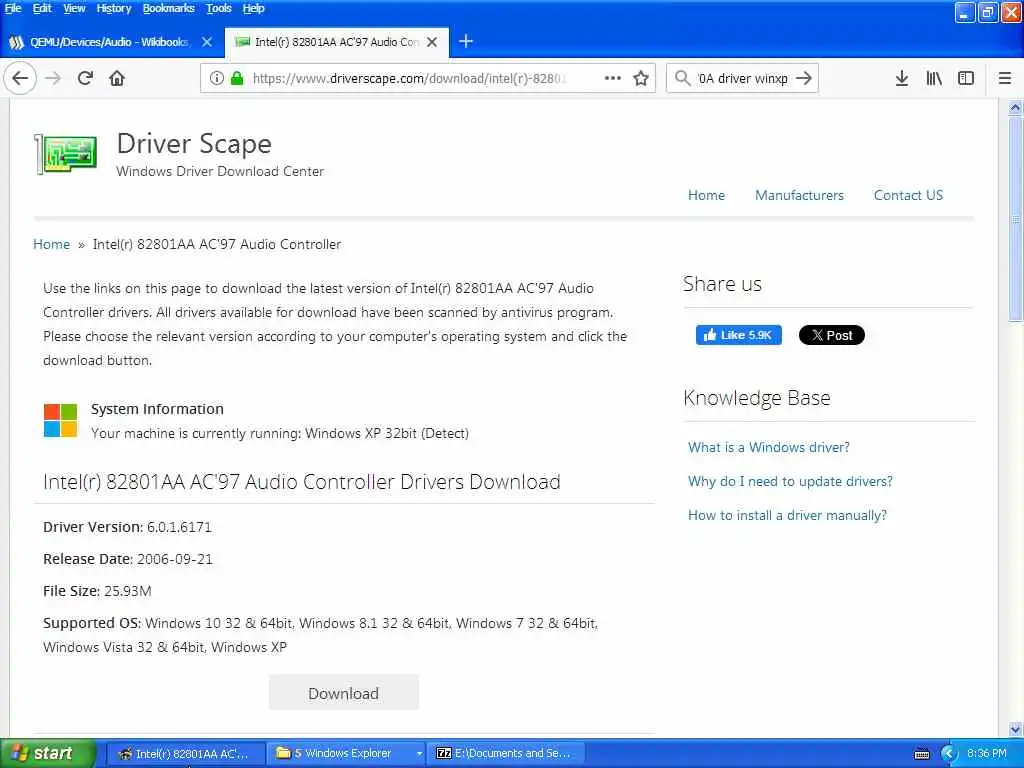
Task: Open page actions three-dot menu
Action: point(613,78)
